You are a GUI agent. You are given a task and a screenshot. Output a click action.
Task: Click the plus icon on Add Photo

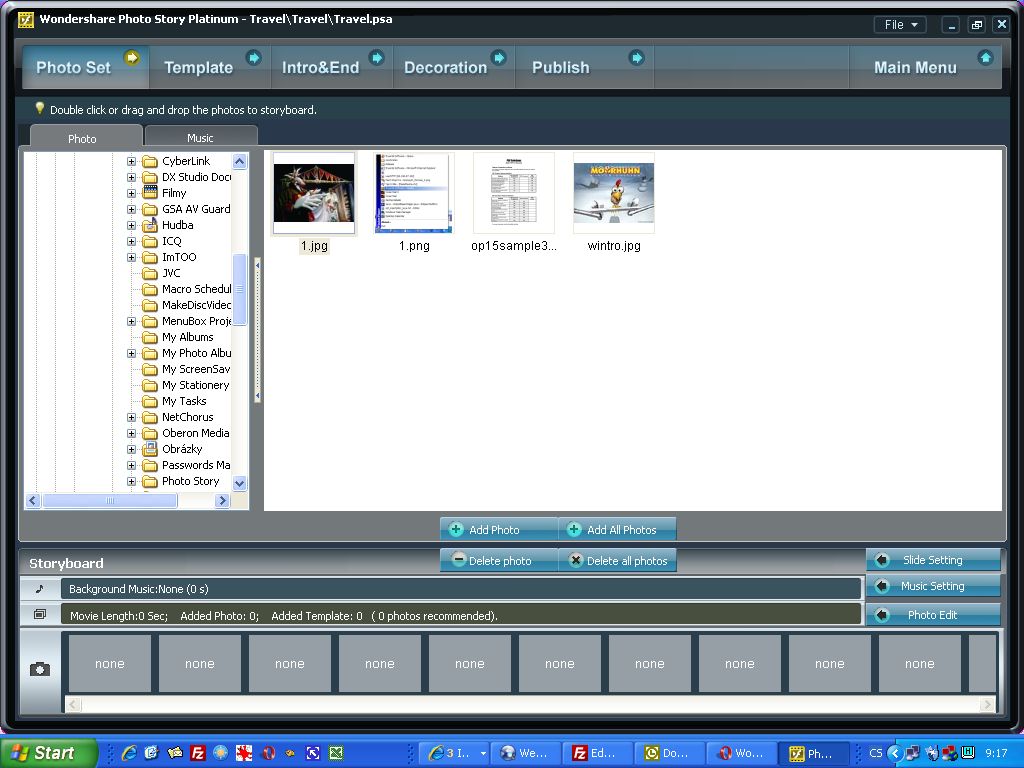coord(456,529)
